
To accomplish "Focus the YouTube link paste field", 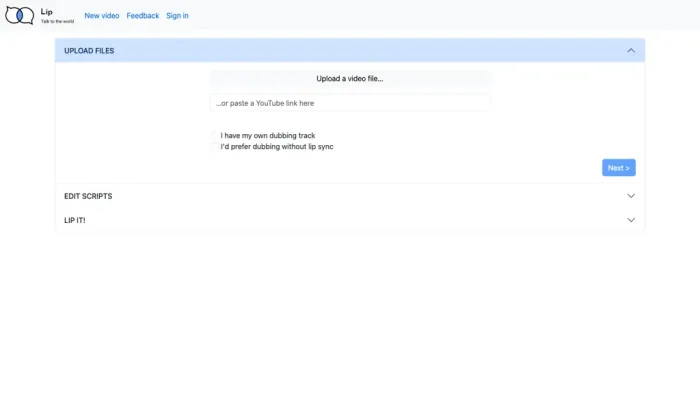I will pos(350,103).
